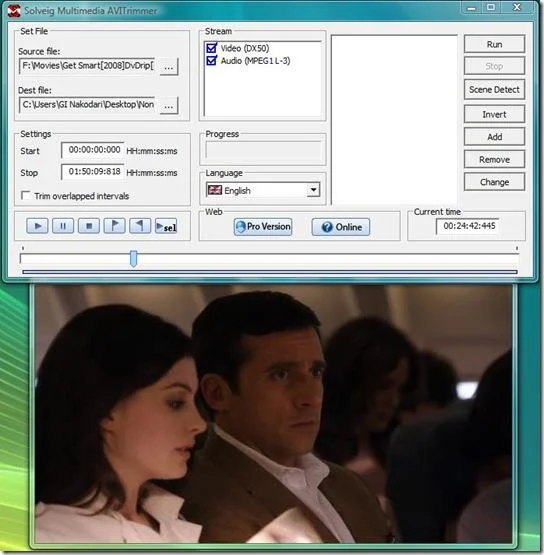Uncheck the Video (DX50) stream
This screenshot has width=544, height=555.
tap(212, 48)
